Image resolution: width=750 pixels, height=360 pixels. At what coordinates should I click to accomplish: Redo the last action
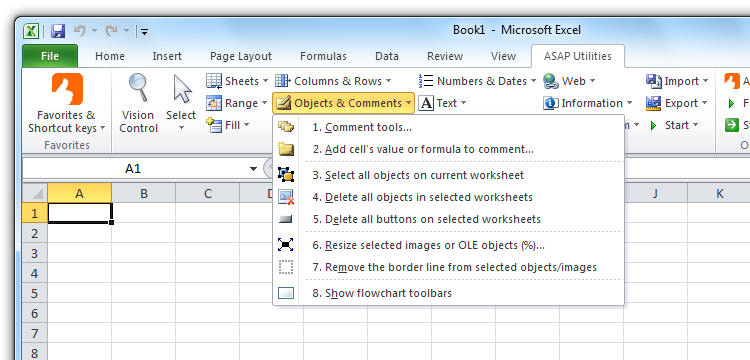111,31
